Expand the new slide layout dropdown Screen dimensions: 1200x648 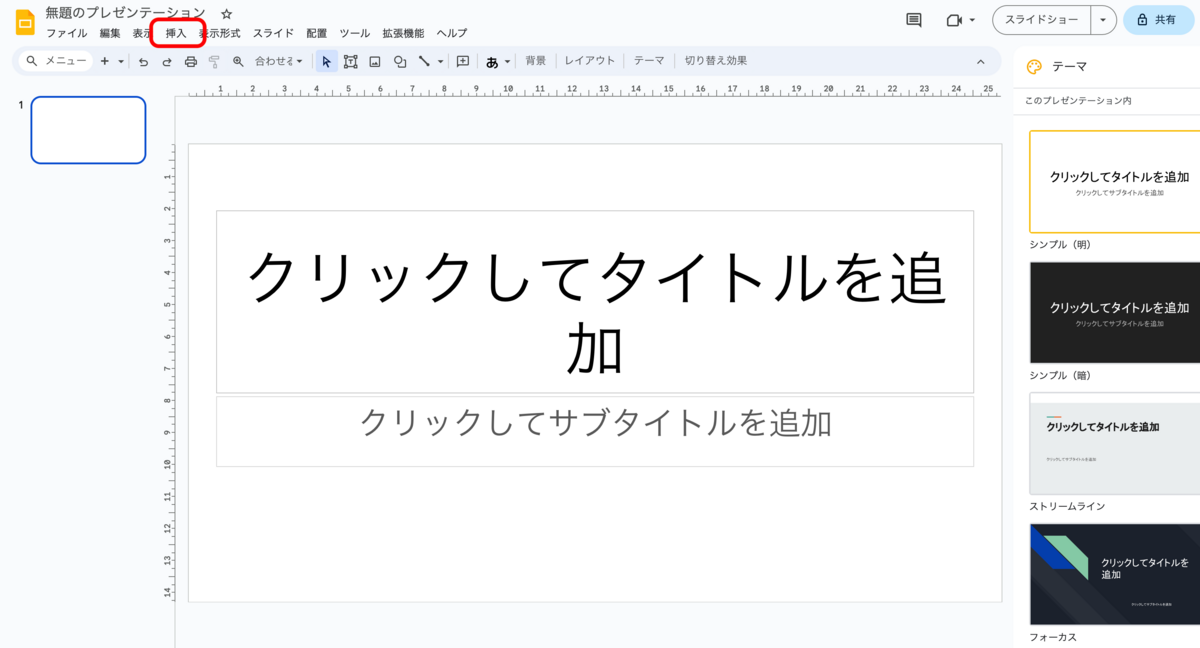pyautogui.click(x=121, y=61)
